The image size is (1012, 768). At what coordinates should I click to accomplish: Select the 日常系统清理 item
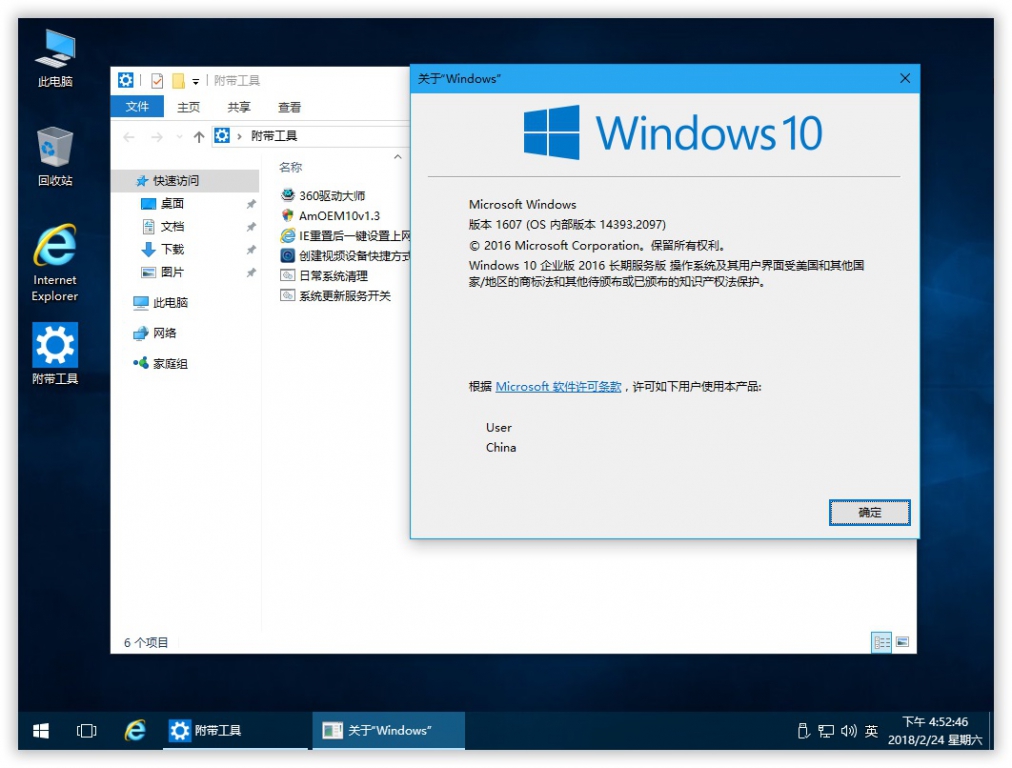pos(325,276)
